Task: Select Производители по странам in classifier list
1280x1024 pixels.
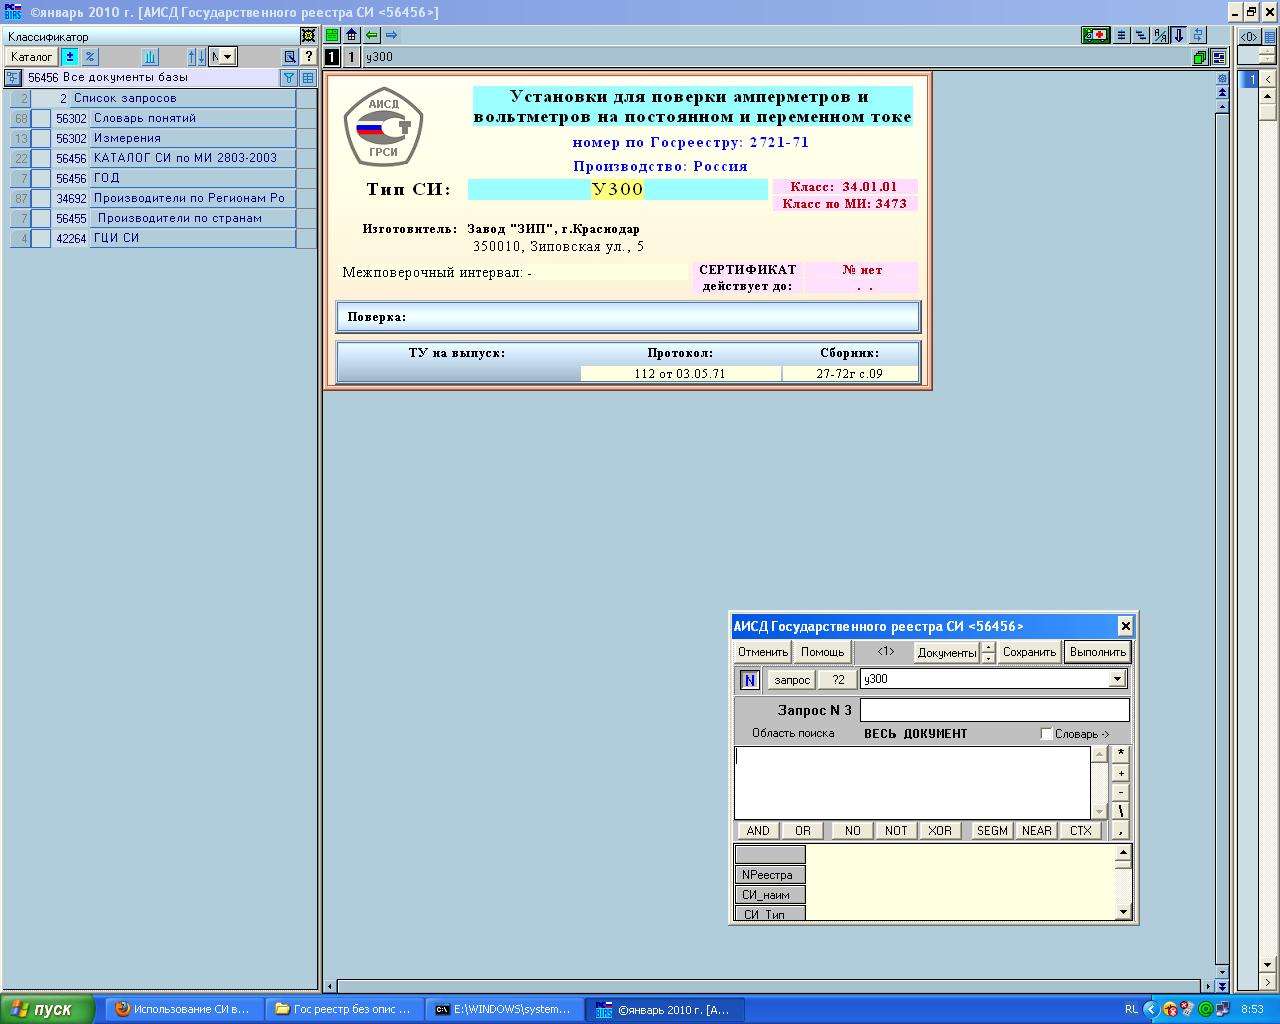Action: click(x=179, y=218)
